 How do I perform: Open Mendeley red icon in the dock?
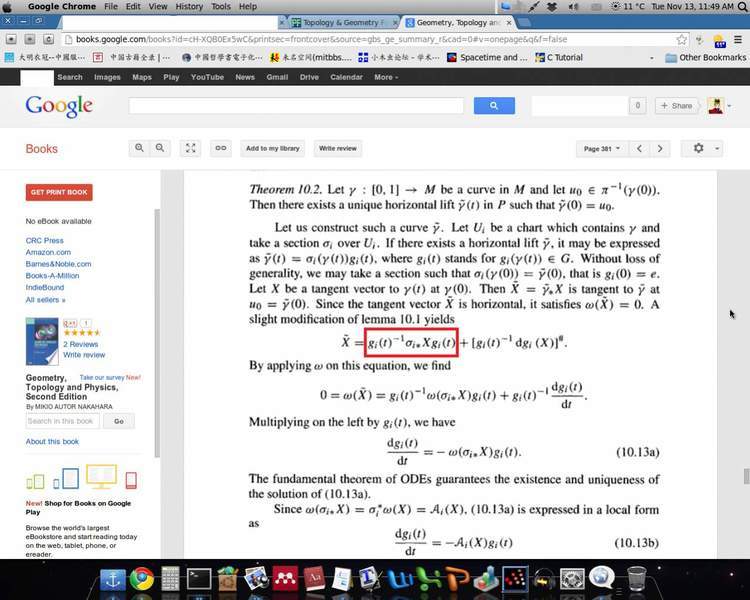coord(285,579)
